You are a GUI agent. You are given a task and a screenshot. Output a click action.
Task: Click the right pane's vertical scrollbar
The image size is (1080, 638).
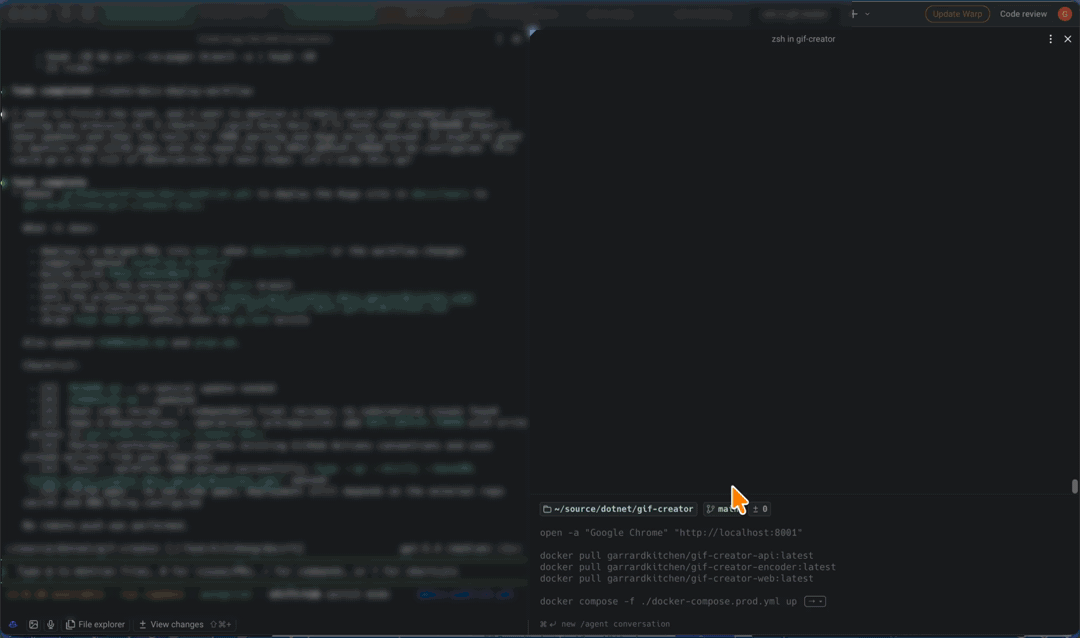click(x=1074, y=485)
